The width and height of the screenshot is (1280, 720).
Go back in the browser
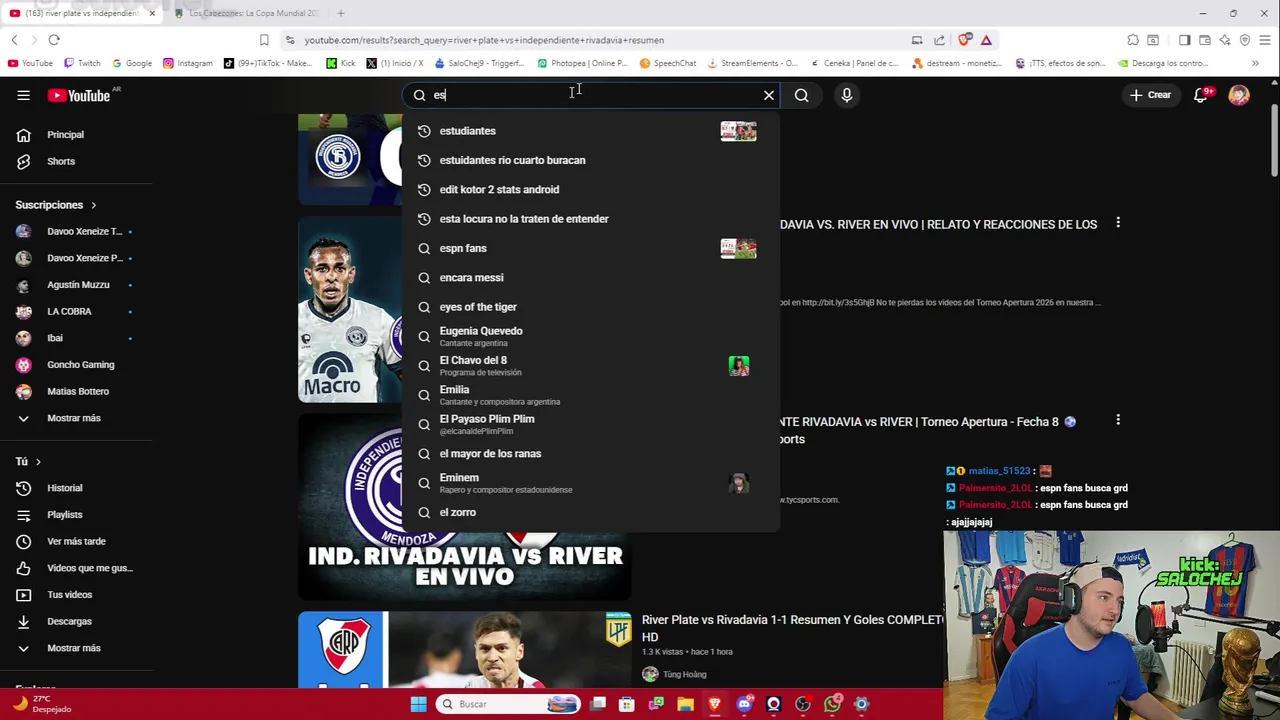click(x=14, y=40)
